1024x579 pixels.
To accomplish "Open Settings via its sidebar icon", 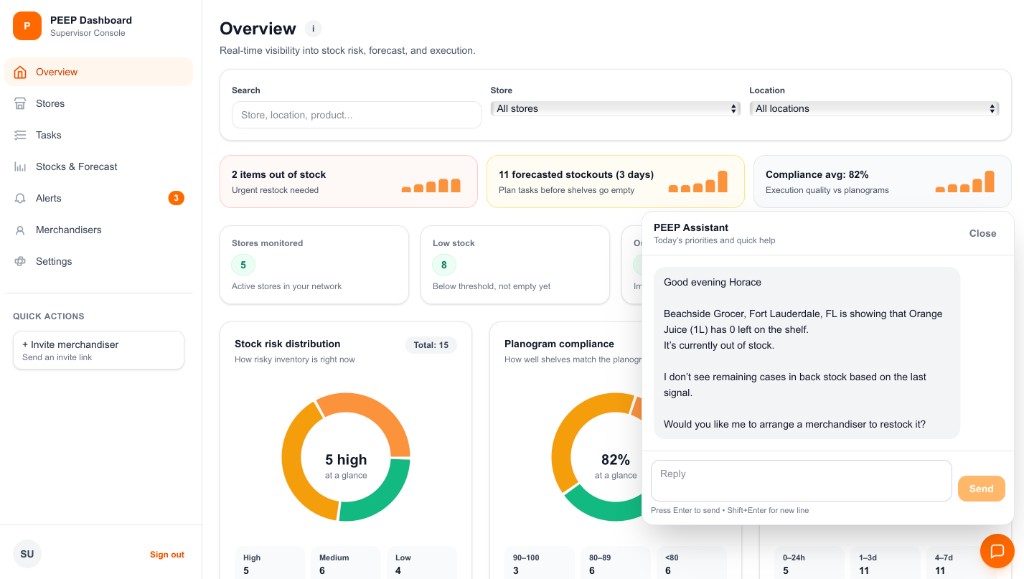I will click(x=20, y=262).
